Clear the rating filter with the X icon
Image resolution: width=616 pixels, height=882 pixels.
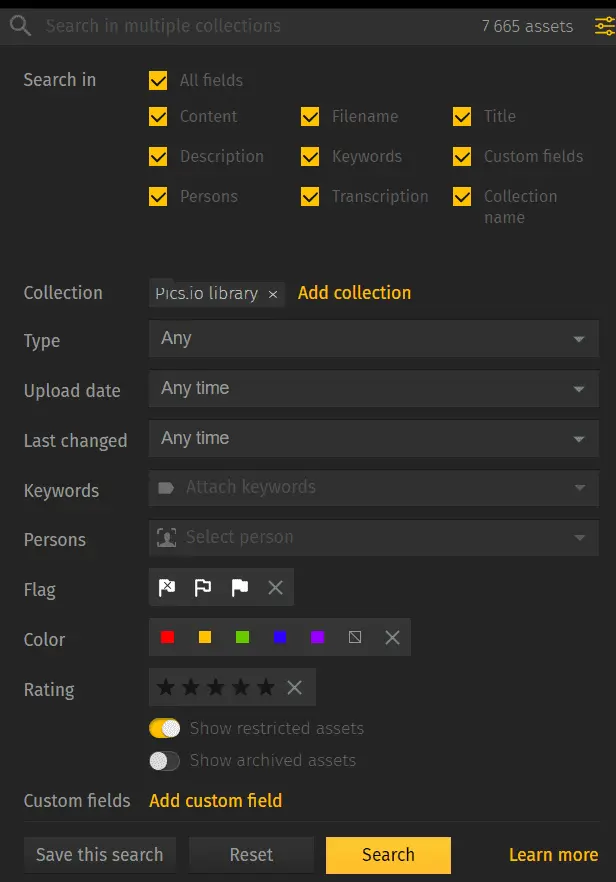click(x=294, y=687)
